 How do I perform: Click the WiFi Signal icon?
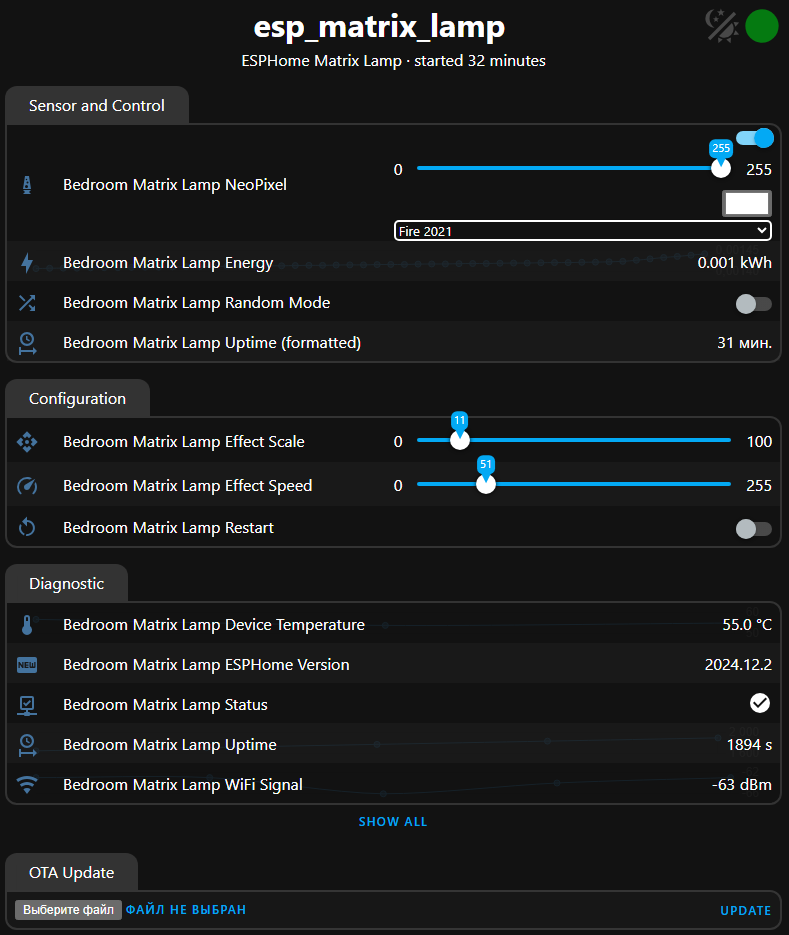pos(27,785)
